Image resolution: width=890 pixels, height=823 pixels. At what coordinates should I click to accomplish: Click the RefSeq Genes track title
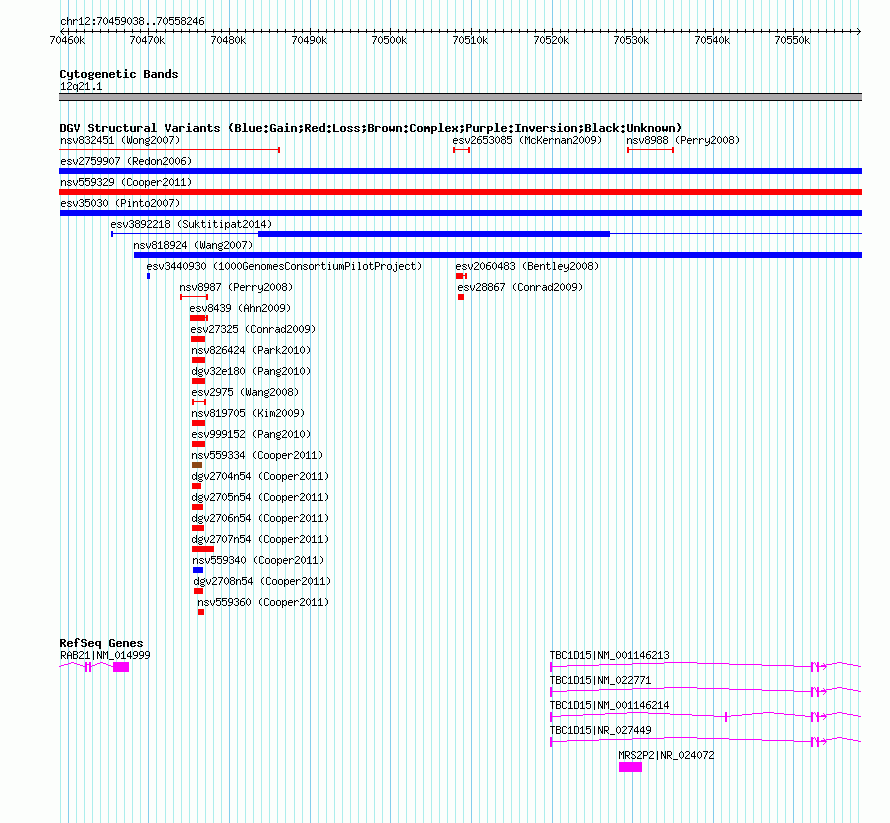point(101,643)
